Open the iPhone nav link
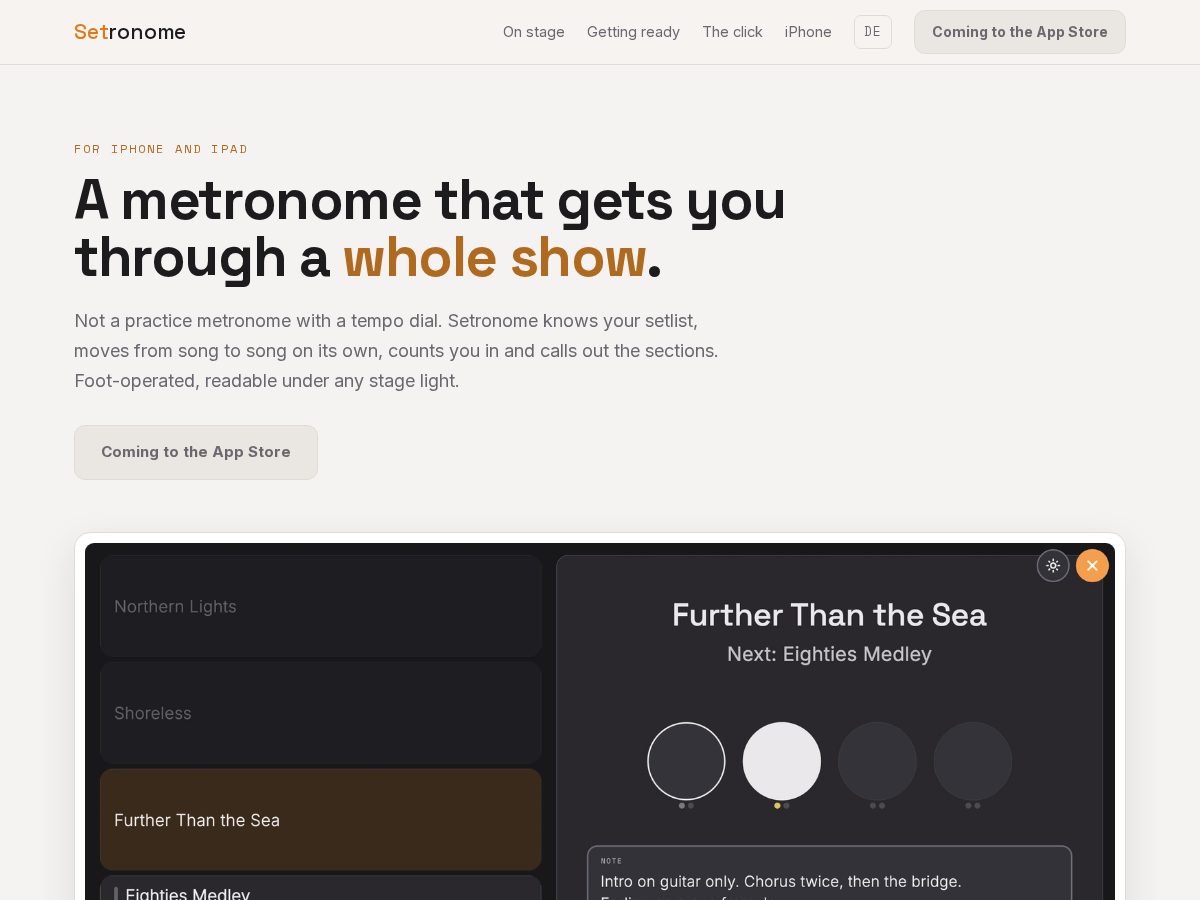The height and width of the screenshot is (900, 1200). [808, 32]
